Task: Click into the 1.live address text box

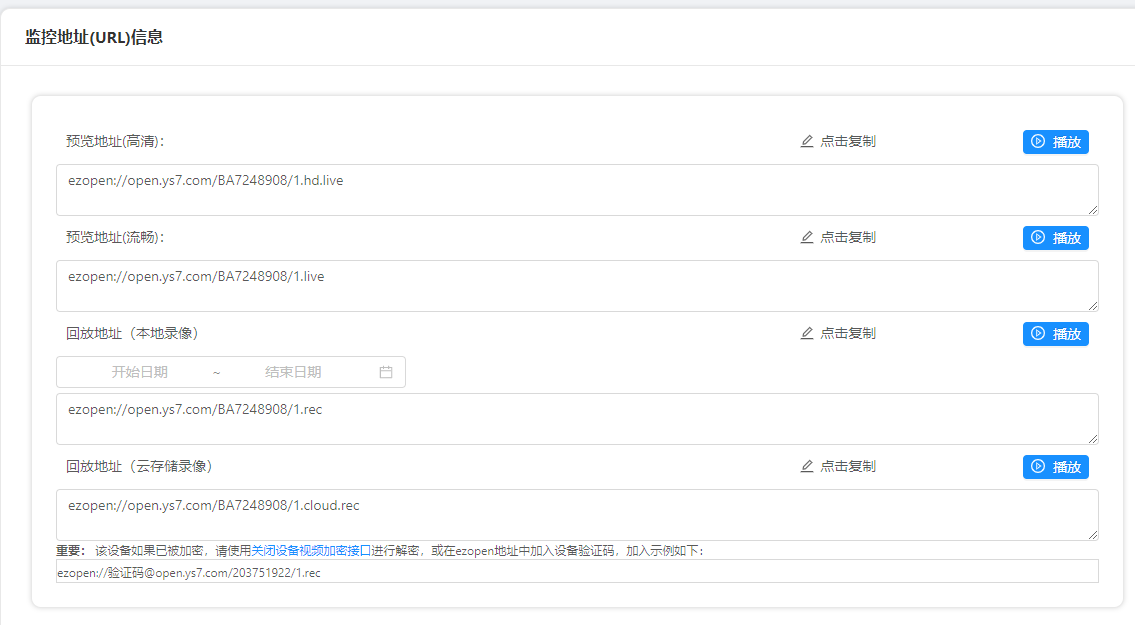Action: click(576, 286)
